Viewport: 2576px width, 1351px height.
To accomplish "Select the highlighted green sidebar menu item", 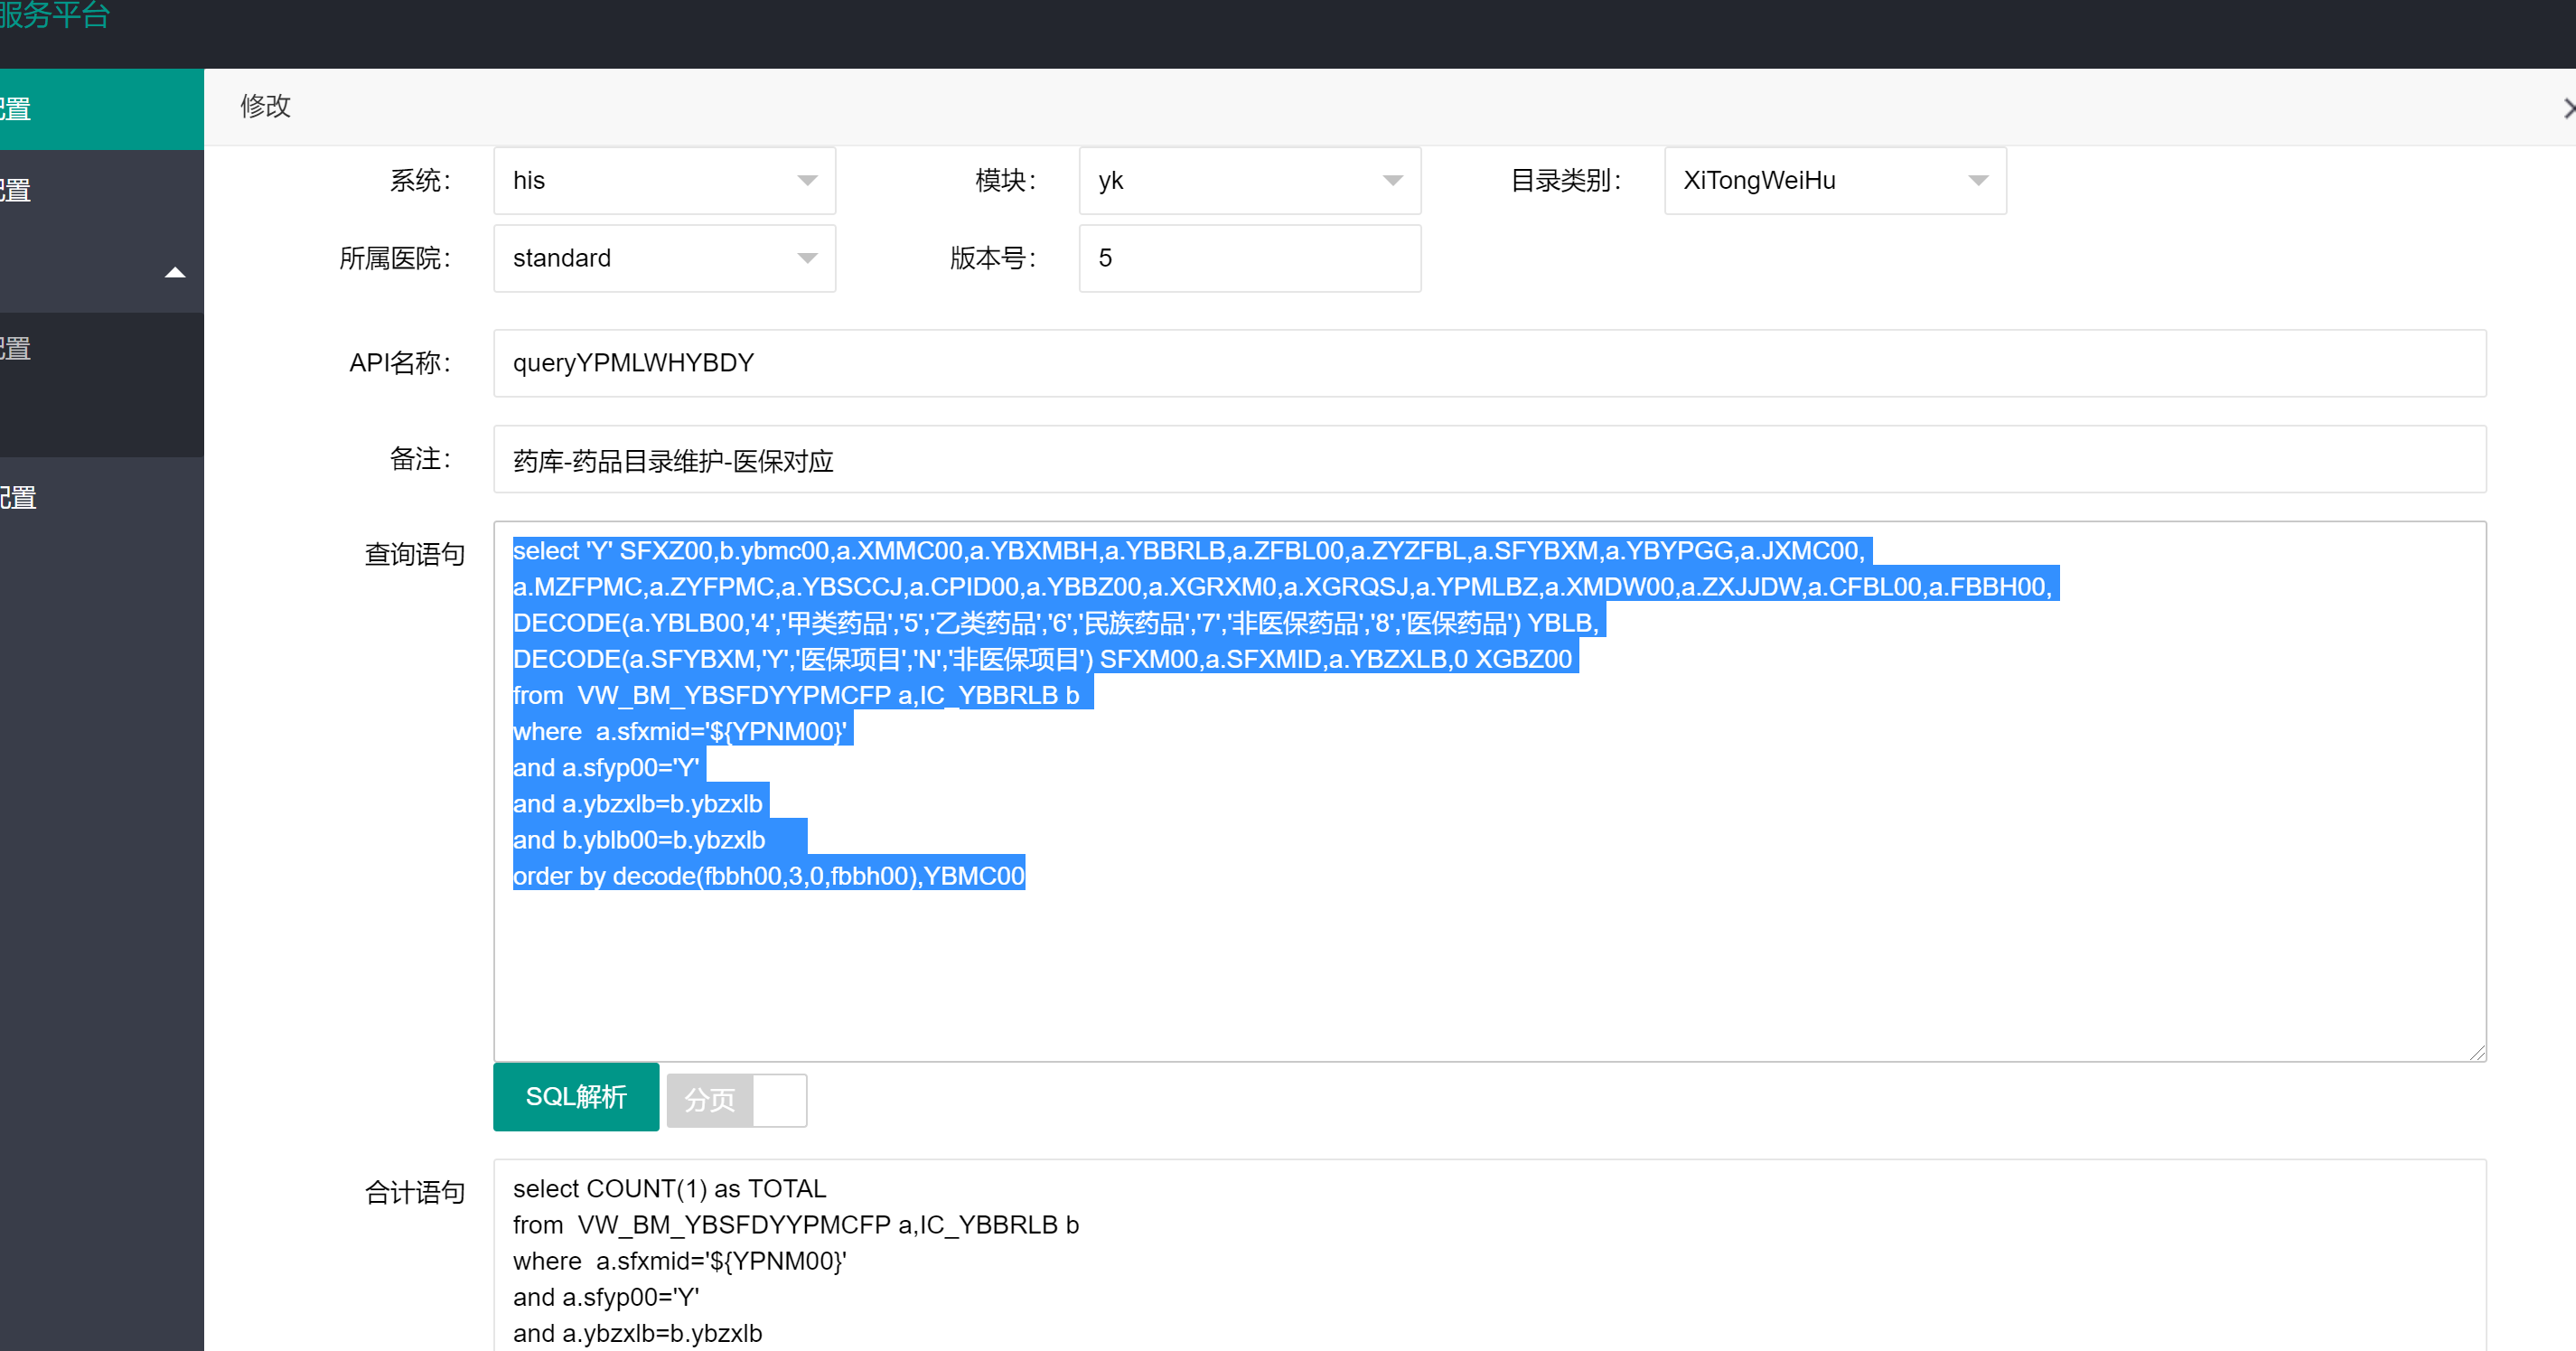I will [100, 109].
